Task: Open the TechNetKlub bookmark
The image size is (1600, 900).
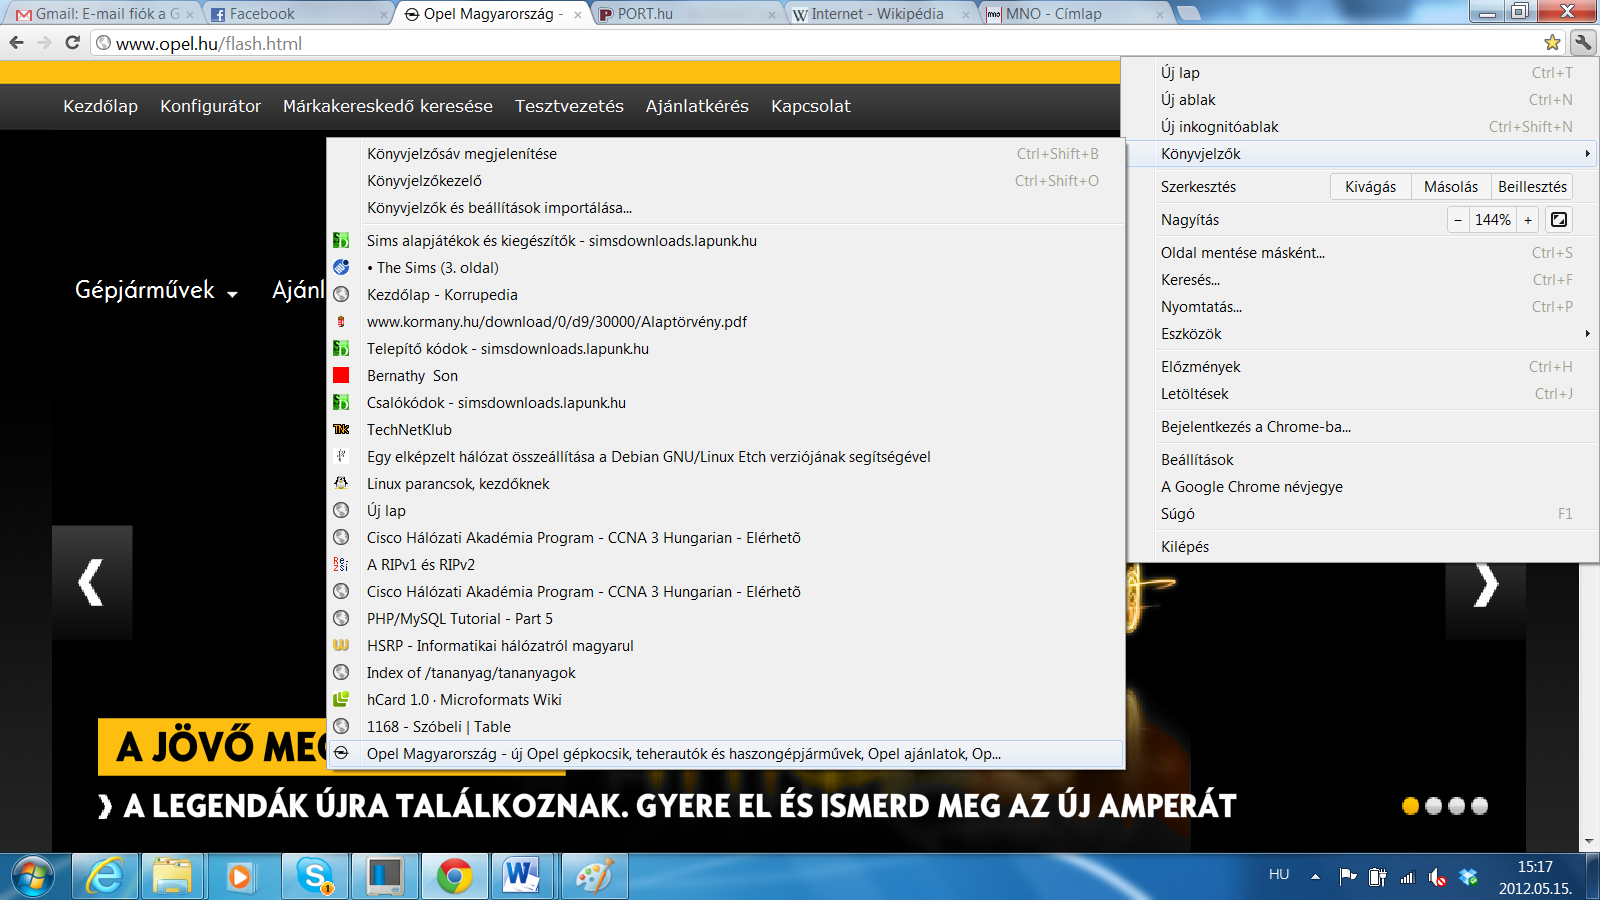Action: (x=725, y=430)
